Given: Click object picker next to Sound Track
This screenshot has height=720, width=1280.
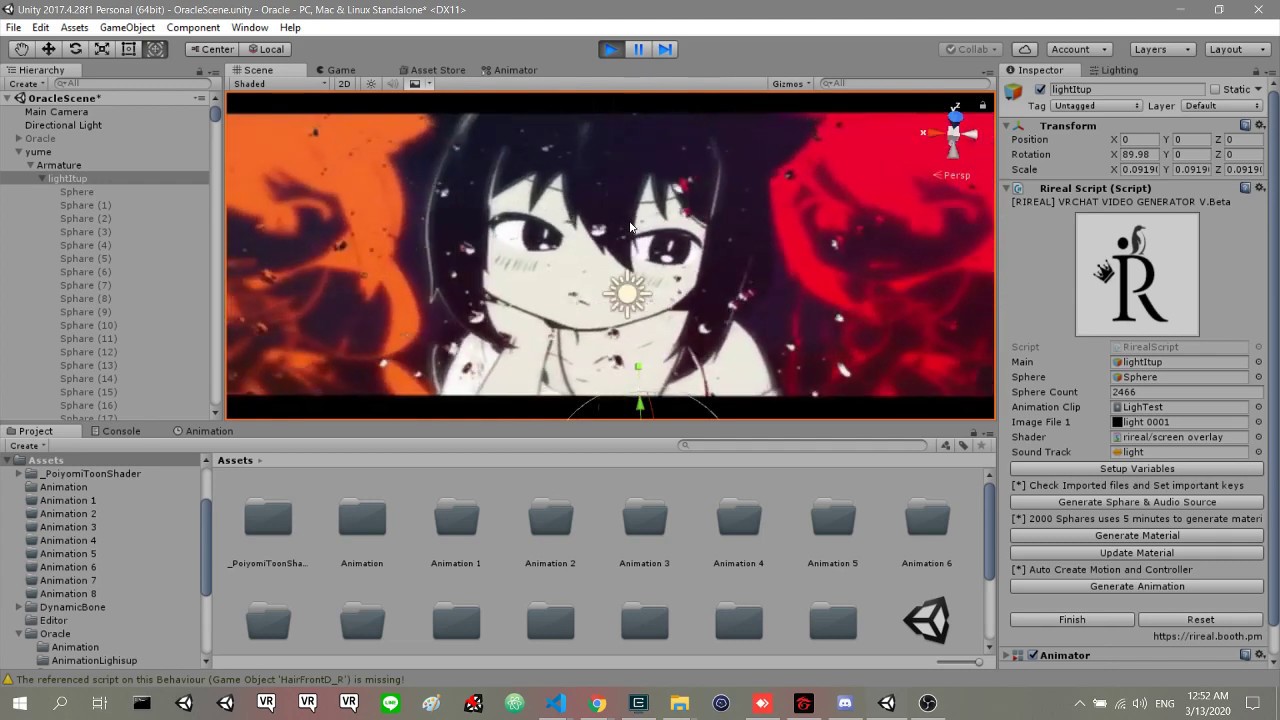Looking at the screenshot, I should [1258, 452].
